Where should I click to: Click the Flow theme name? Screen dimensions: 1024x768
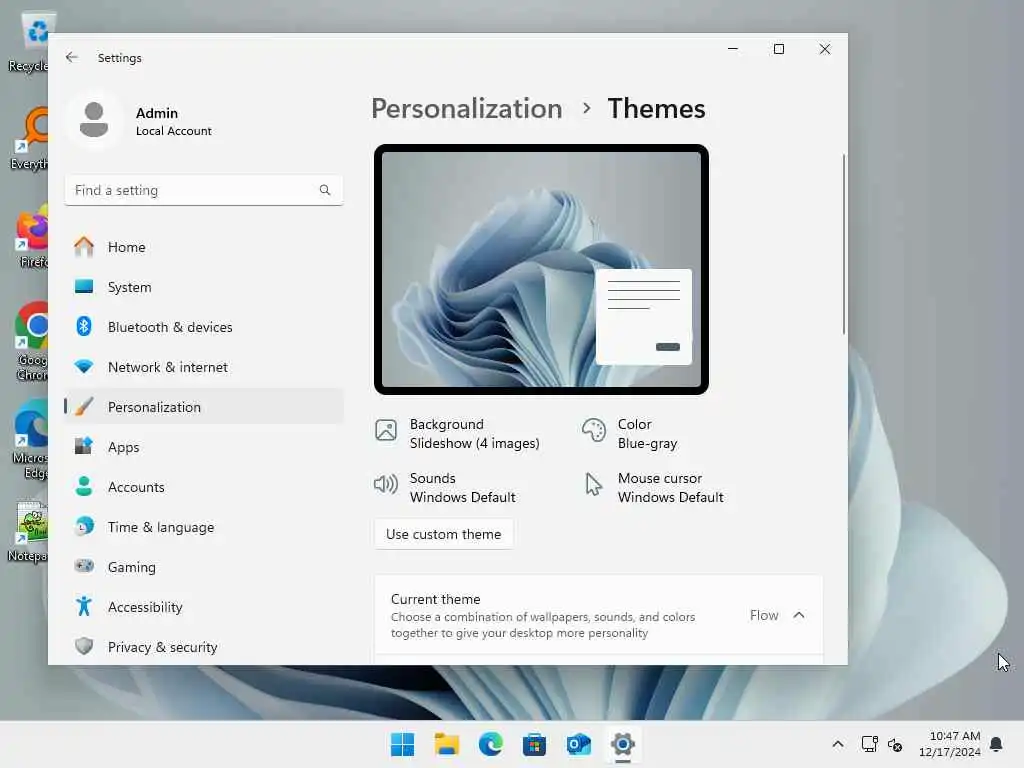[x=763, y=615]
